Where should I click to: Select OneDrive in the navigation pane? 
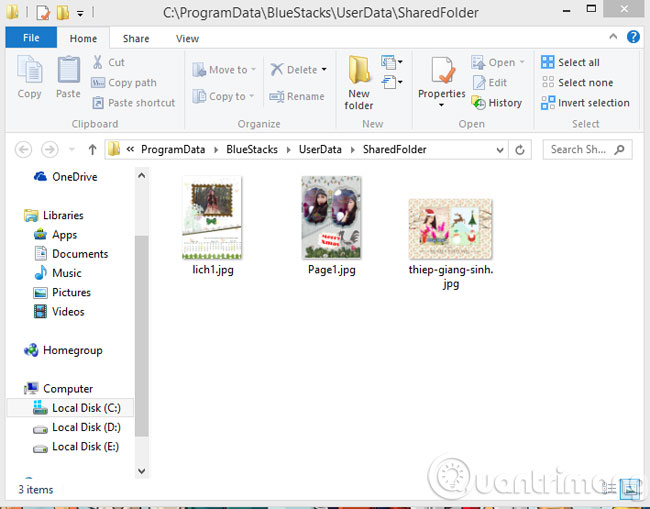pyautogui.click(x=65, y=177)
